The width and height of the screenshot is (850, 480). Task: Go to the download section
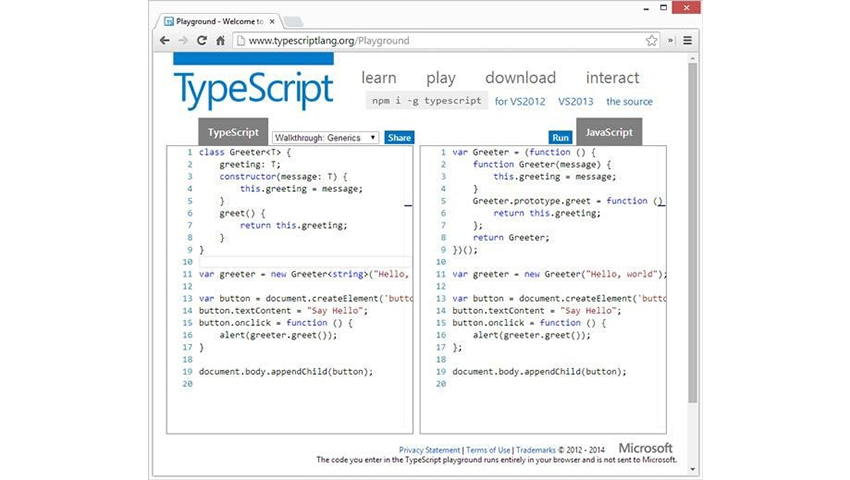pyautogui.click(x=520, y=78)
